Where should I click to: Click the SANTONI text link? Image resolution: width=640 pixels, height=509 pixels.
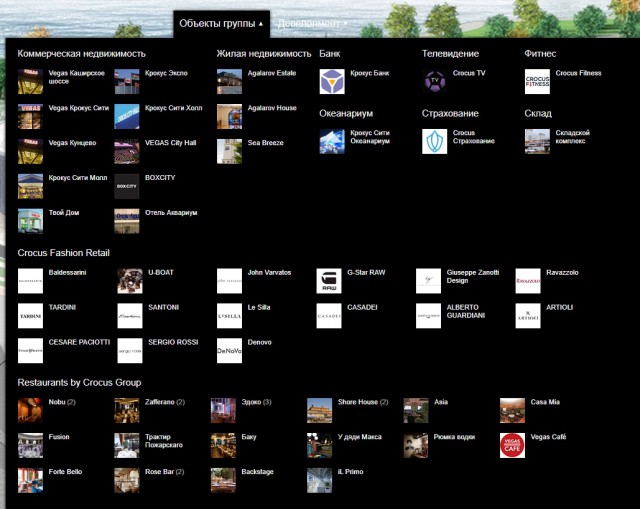tap(164, 307)
